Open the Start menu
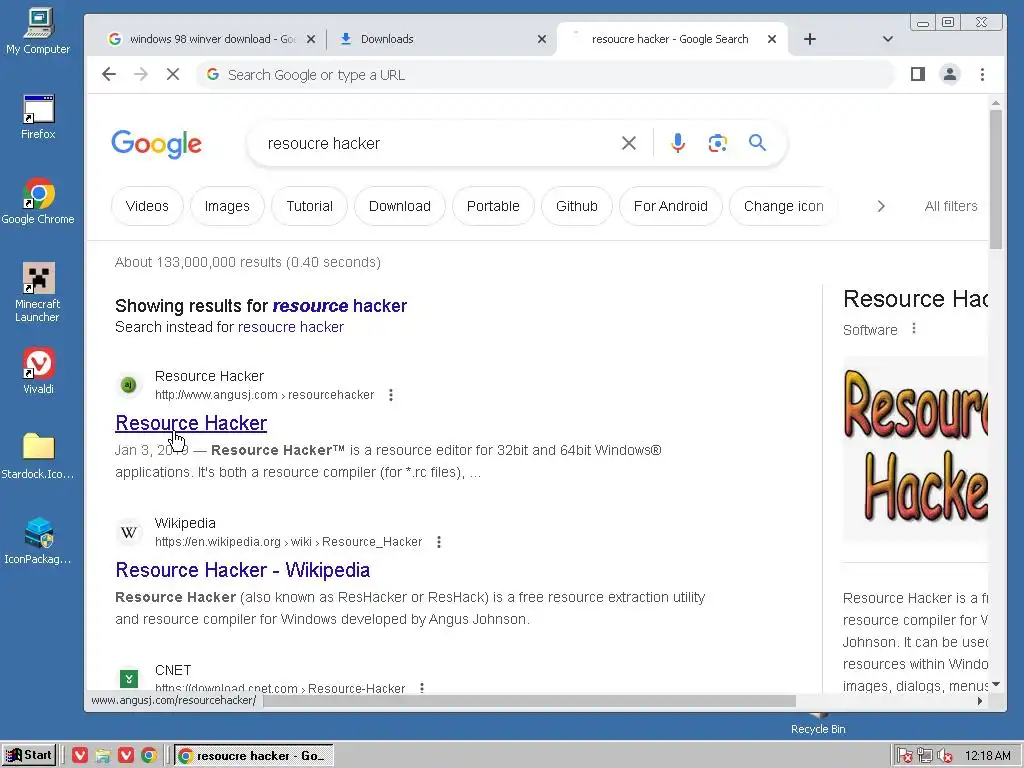 pos(29,755)
